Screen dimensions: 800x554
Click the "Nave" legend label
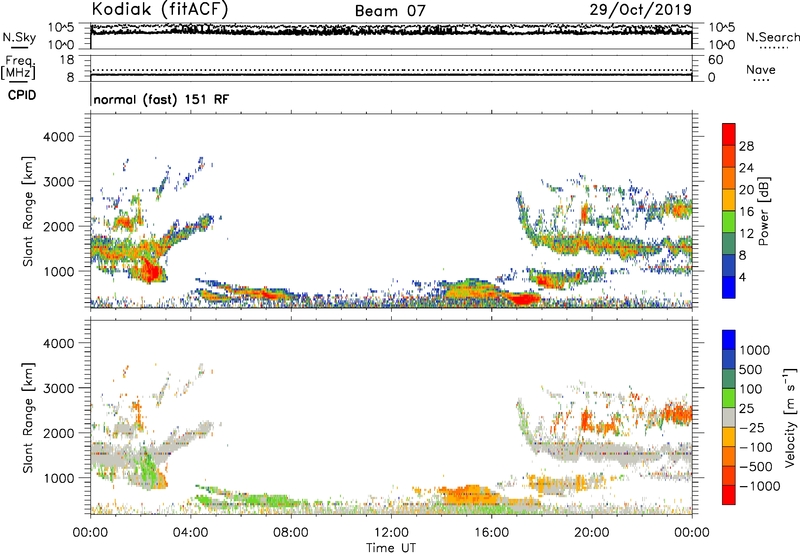pos(761,69)
